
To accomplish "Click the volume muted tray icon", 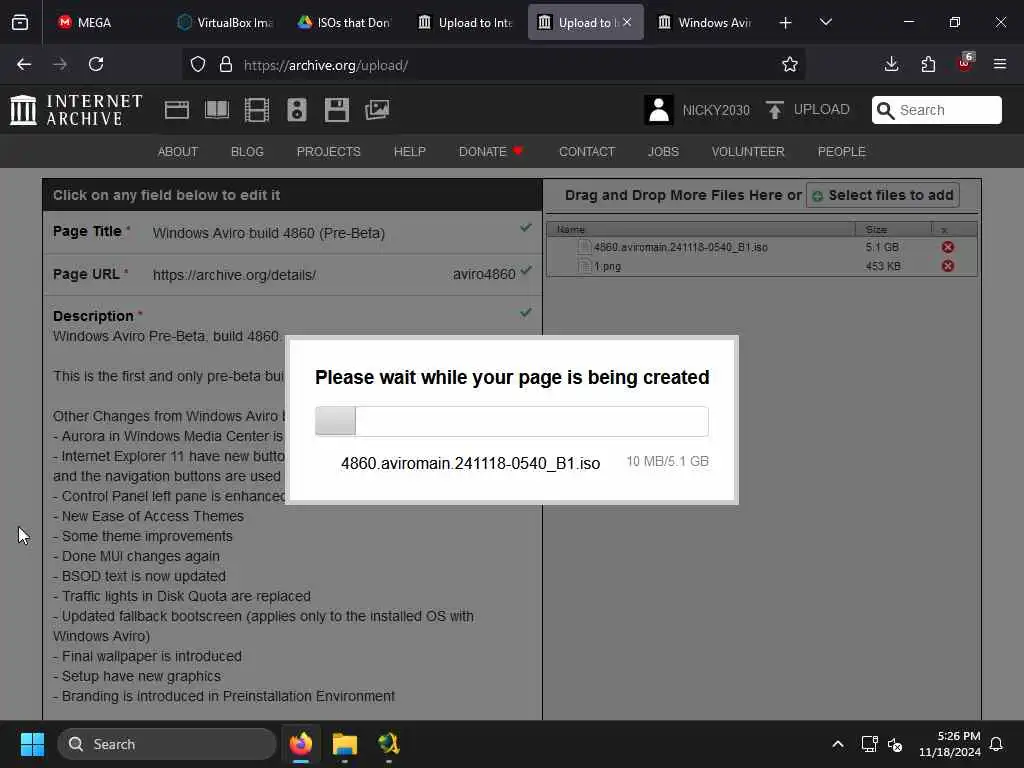I will 895,744.
